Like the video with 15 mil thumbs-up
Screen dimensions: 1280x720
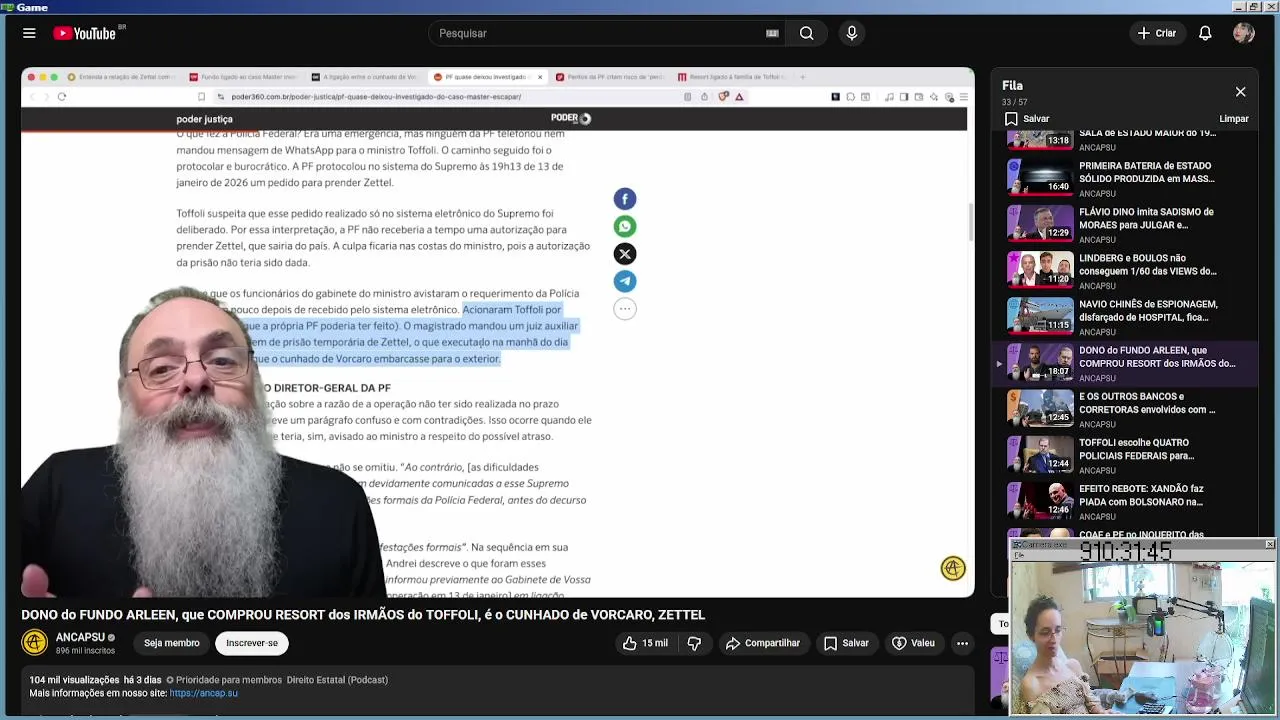click(x=645, y=643)
